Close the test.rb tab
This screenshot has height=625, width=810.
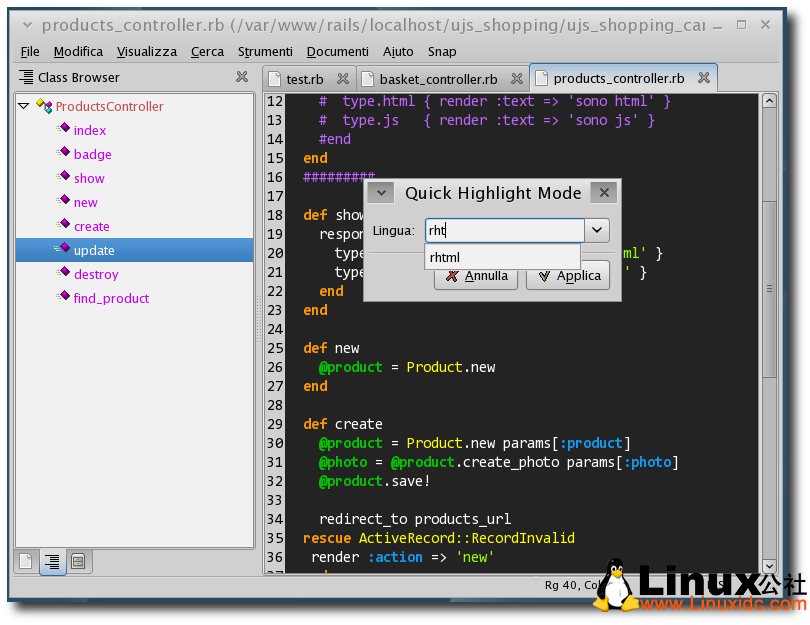pyautogui.click(x=343, y=79)
